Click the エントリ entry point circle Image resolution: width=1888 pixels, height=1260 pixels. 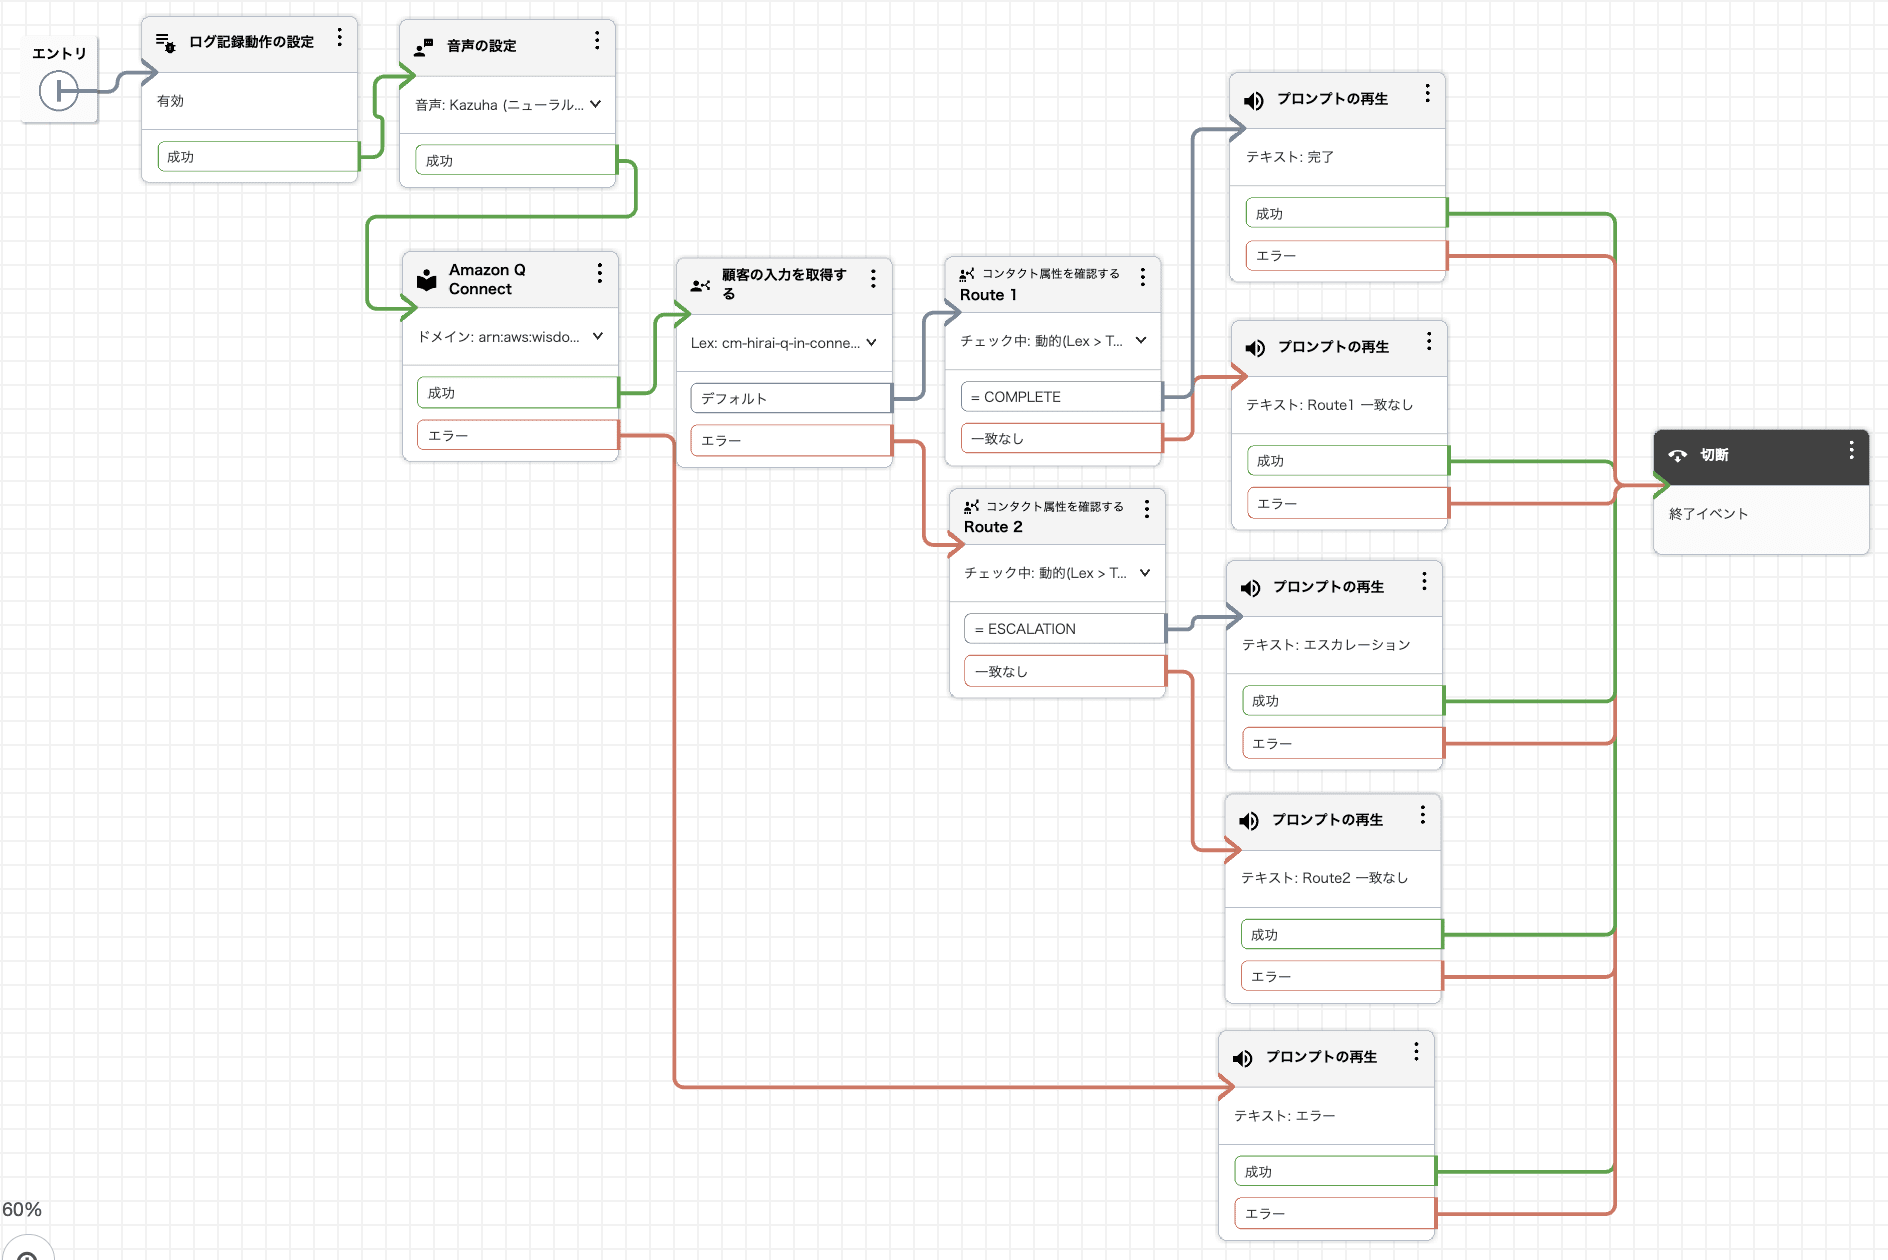click(x=59, y=91)
